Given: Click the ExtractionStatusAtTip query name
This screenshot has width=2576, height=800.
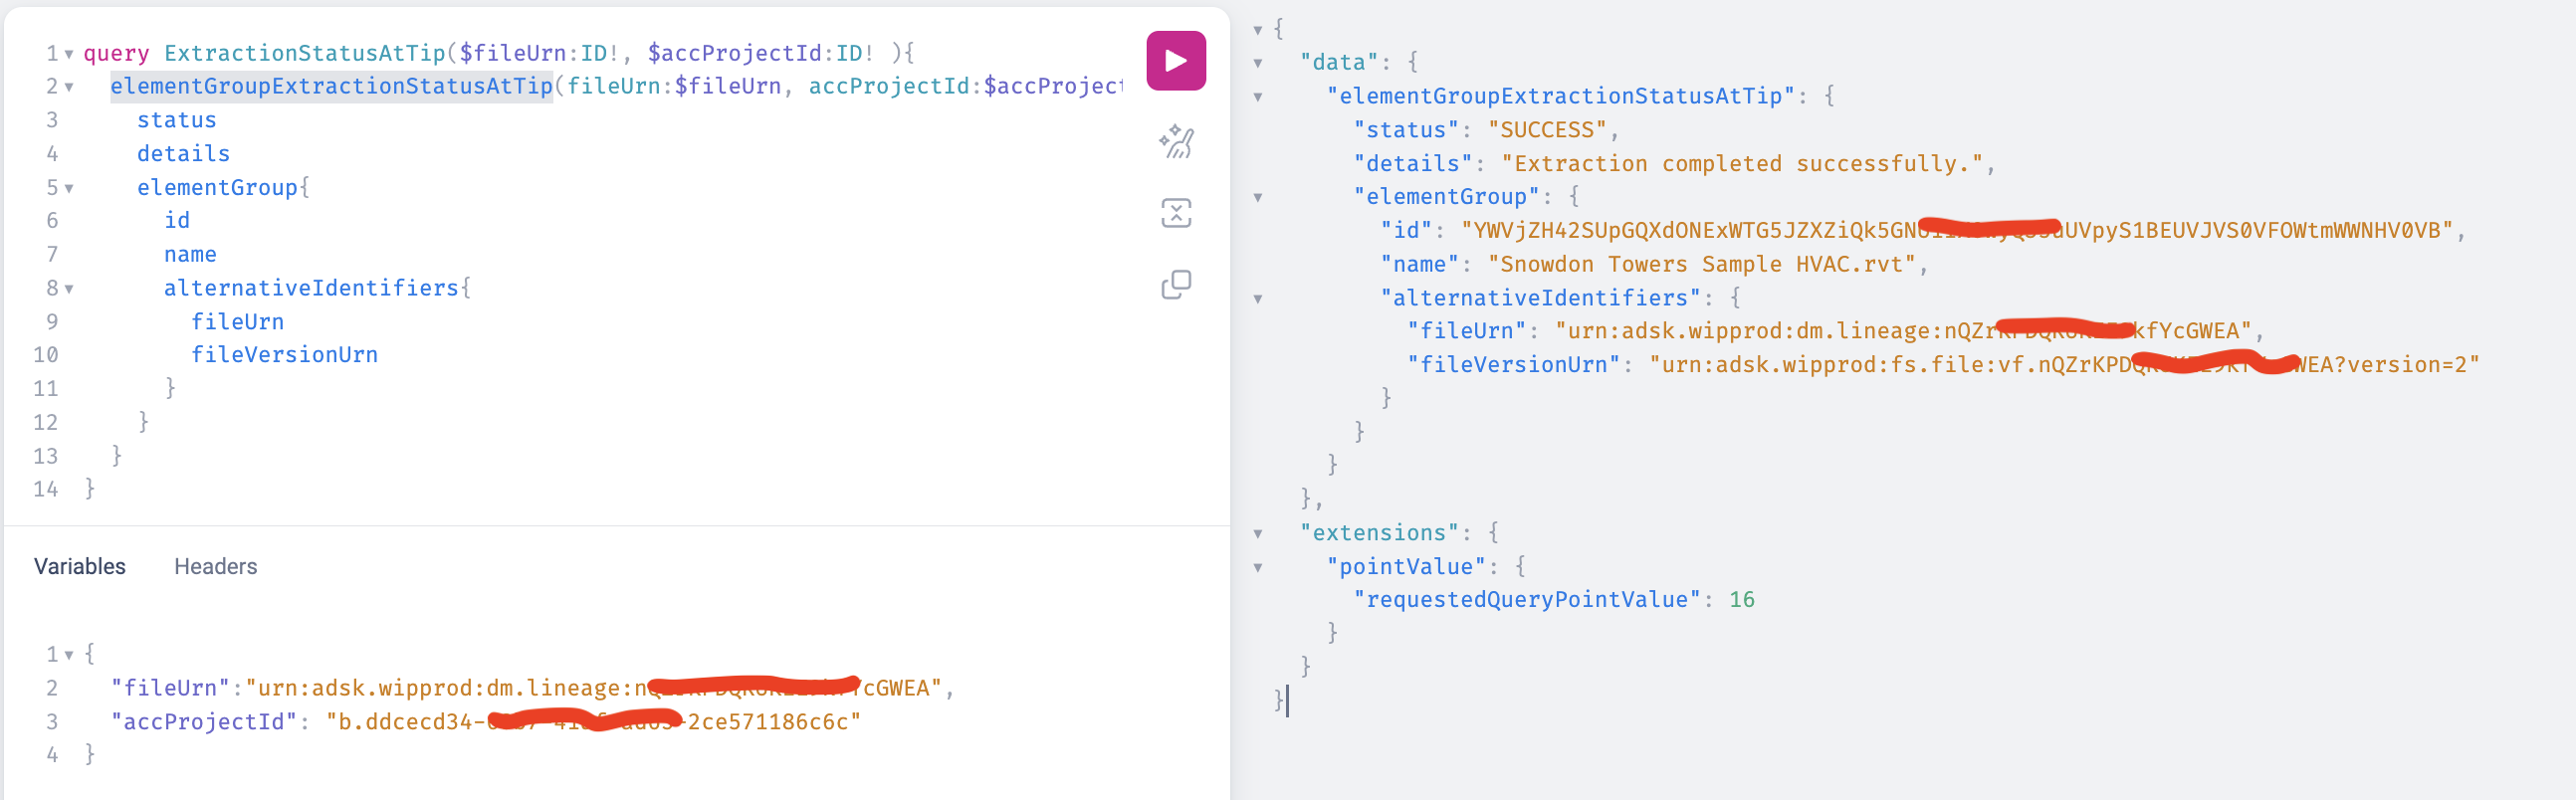Looking at the screenshot, I should 305,53.
